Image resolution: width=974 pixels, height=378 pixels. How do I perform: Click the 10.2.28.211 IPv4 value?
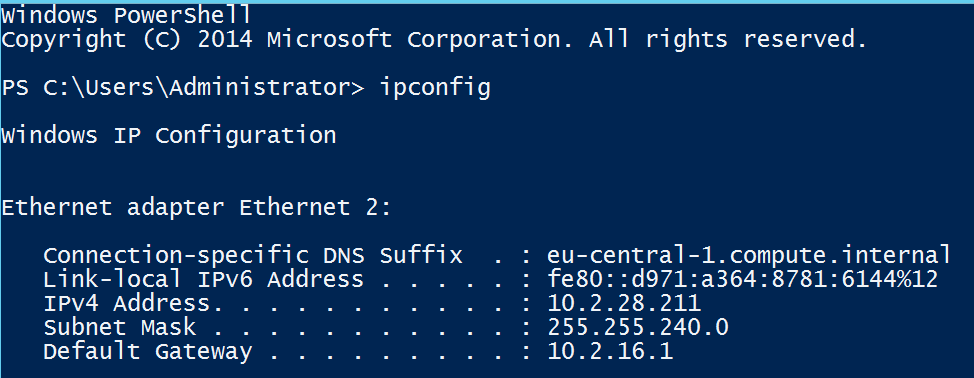pyautogui.click(x=624, y=304)
